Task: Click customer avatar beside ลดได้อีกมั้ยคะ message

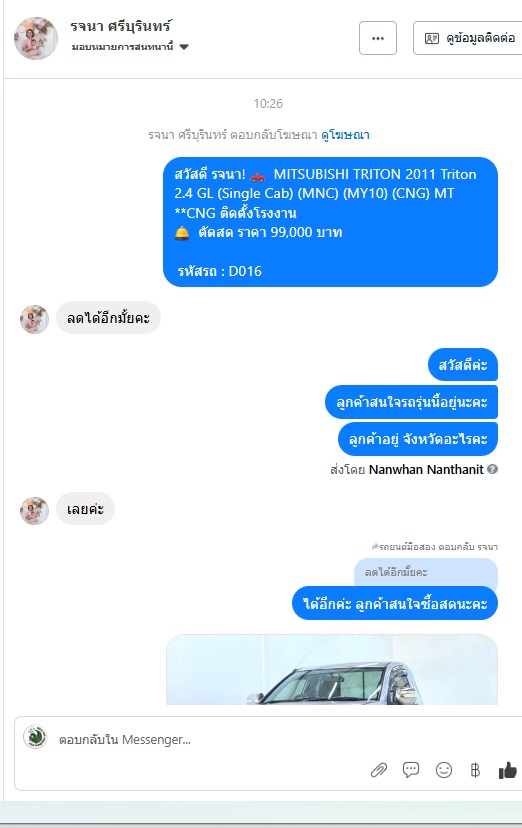Action: click(34, 319)
